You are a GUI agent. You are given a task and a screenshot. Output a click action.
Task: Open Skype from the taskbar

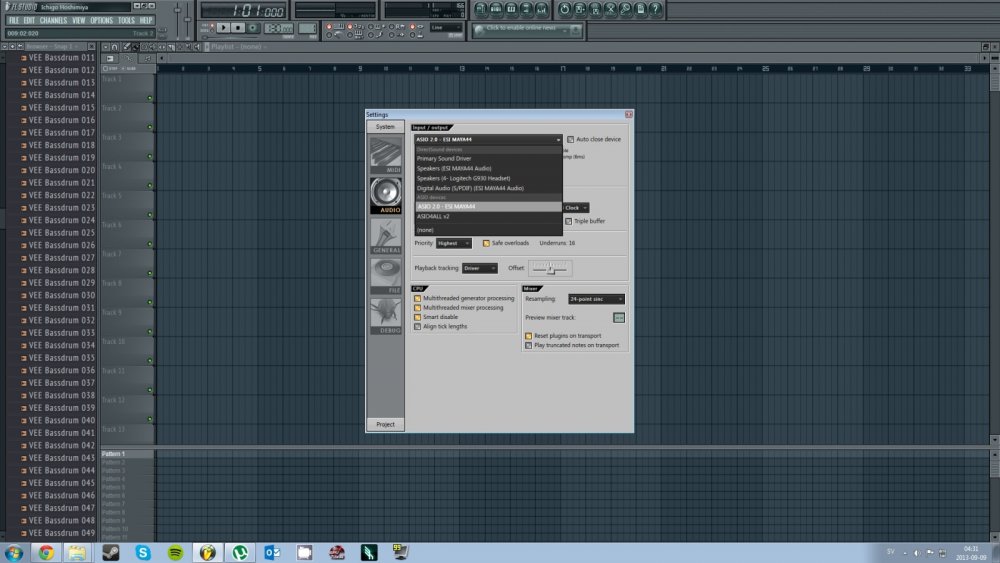pos(143,552)
